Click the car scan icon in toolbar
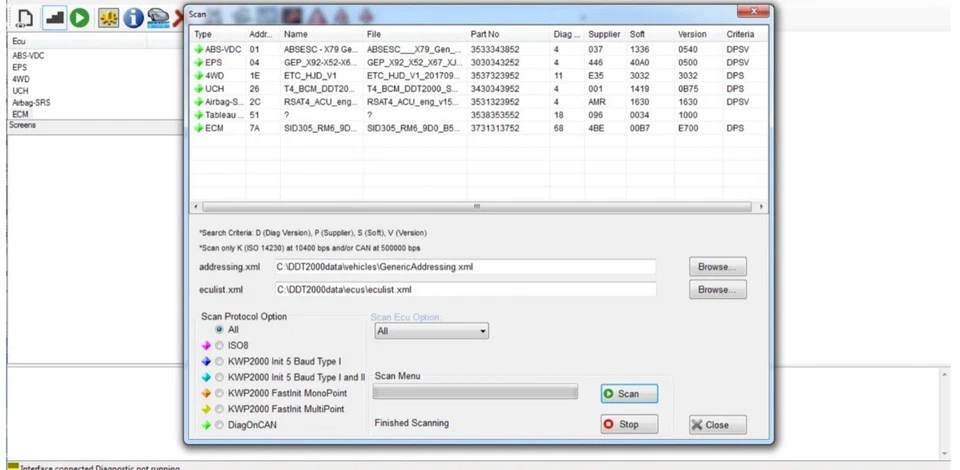 (x=158, y=18)
